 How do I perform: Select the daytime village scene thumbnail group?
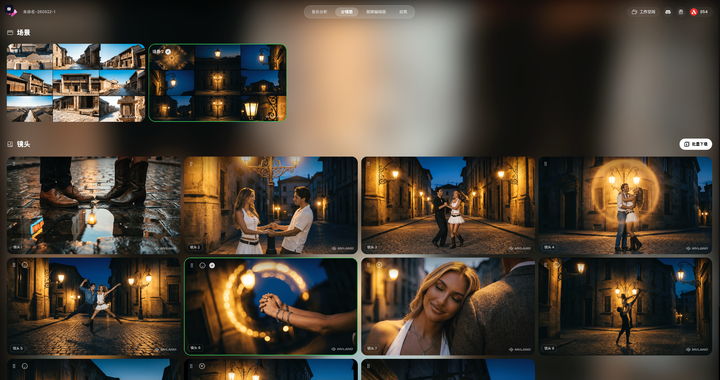76,83
